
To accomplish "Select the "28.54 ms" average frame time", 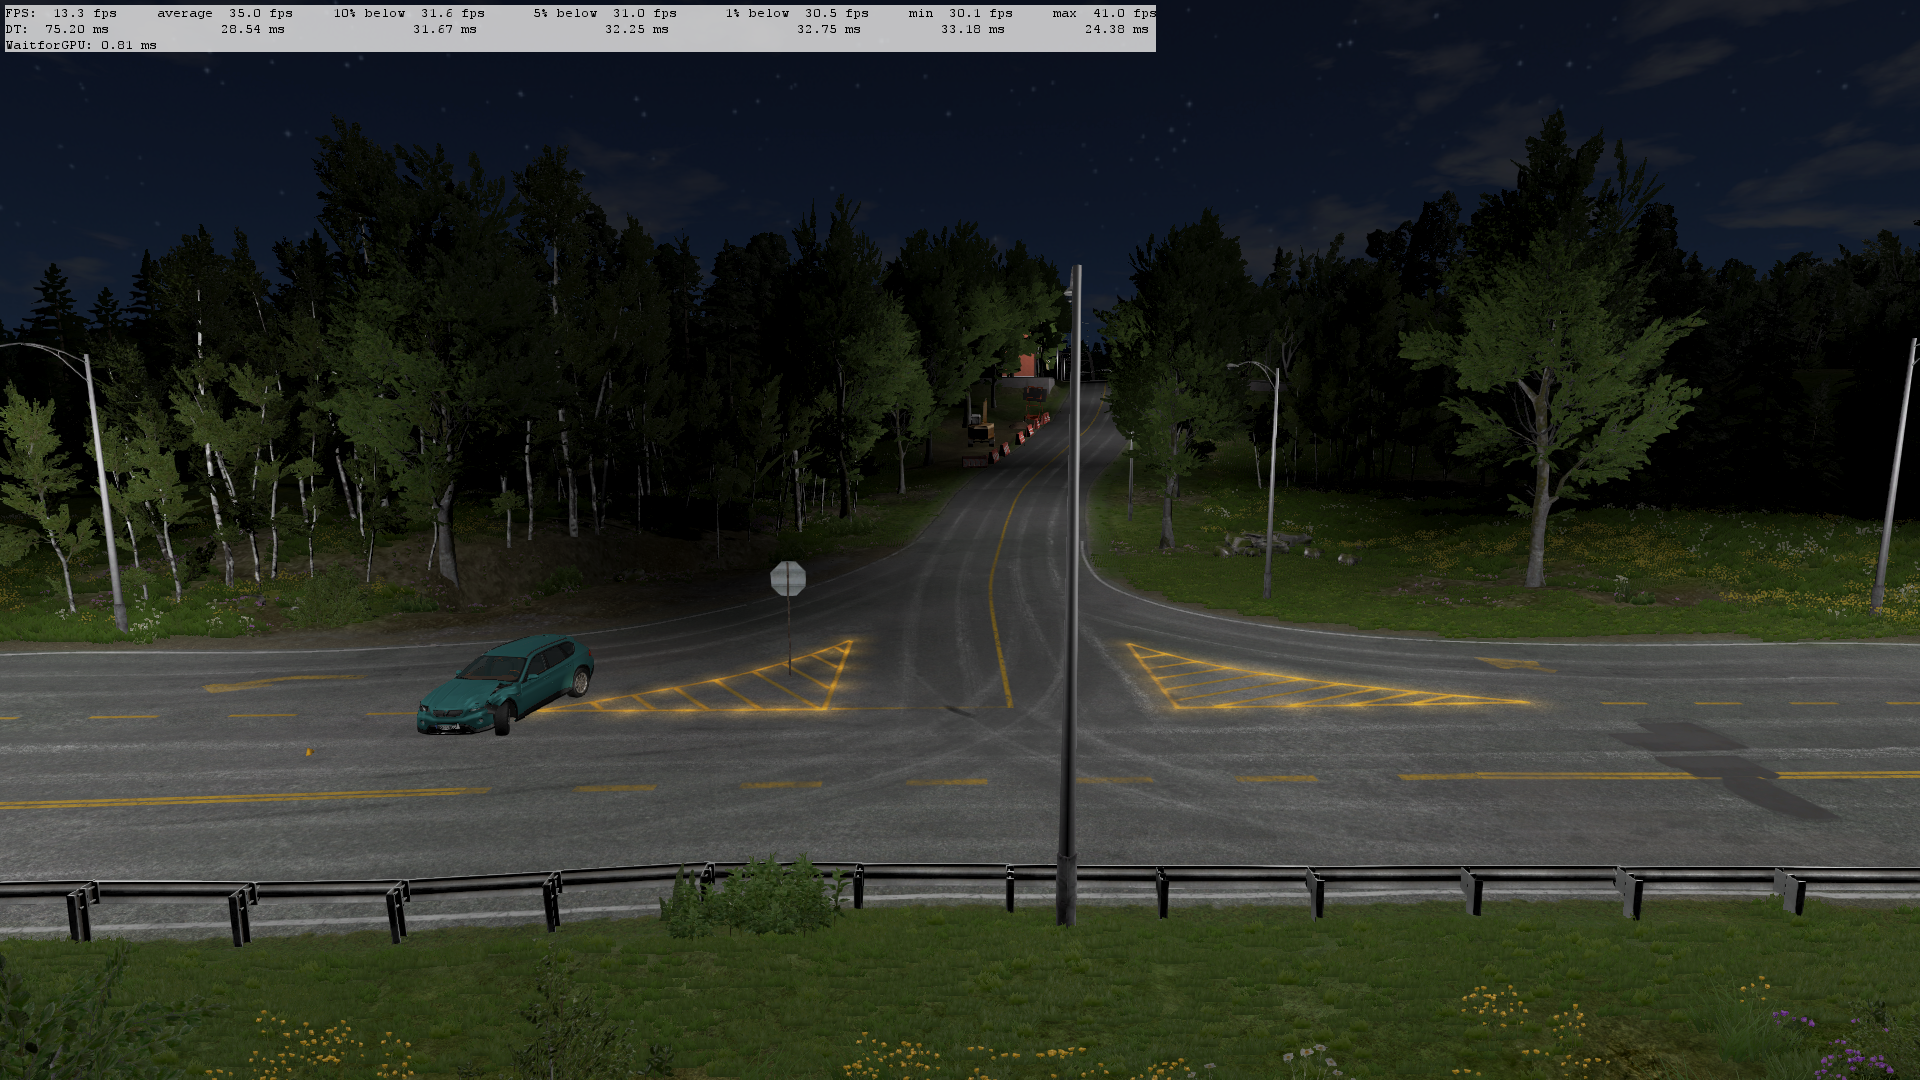I will click(253, 29).
